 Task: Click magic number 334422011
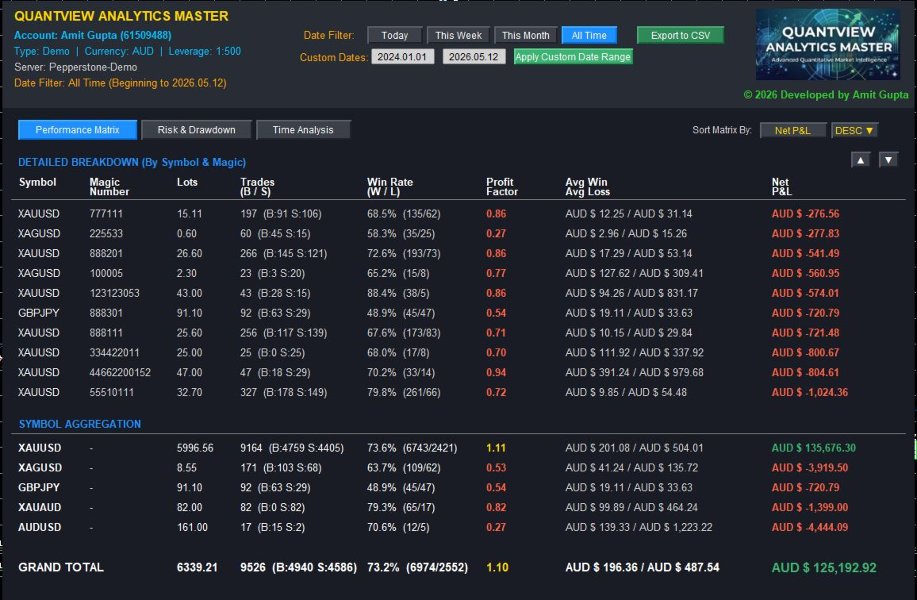pos(115,353)
